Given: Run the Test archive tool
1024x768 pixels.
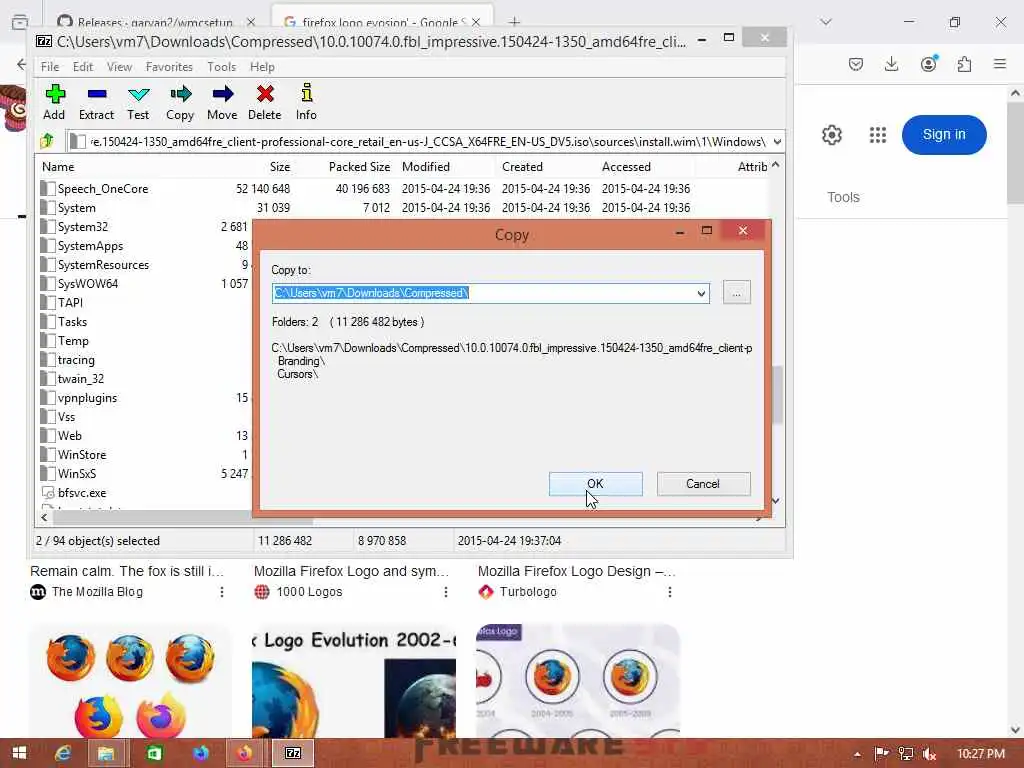Looking at the screenshot, I should [x=138, y=102].
